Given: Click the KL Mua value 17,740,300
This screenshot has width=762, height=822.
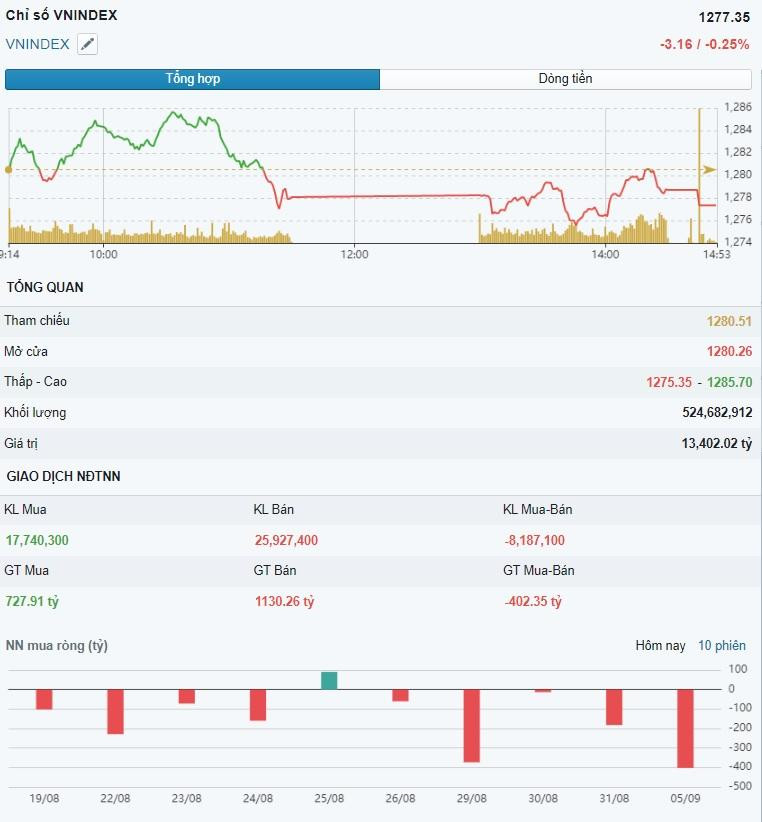Looking at the screenshot, I should pyautogui.click(x=37, y=540).
